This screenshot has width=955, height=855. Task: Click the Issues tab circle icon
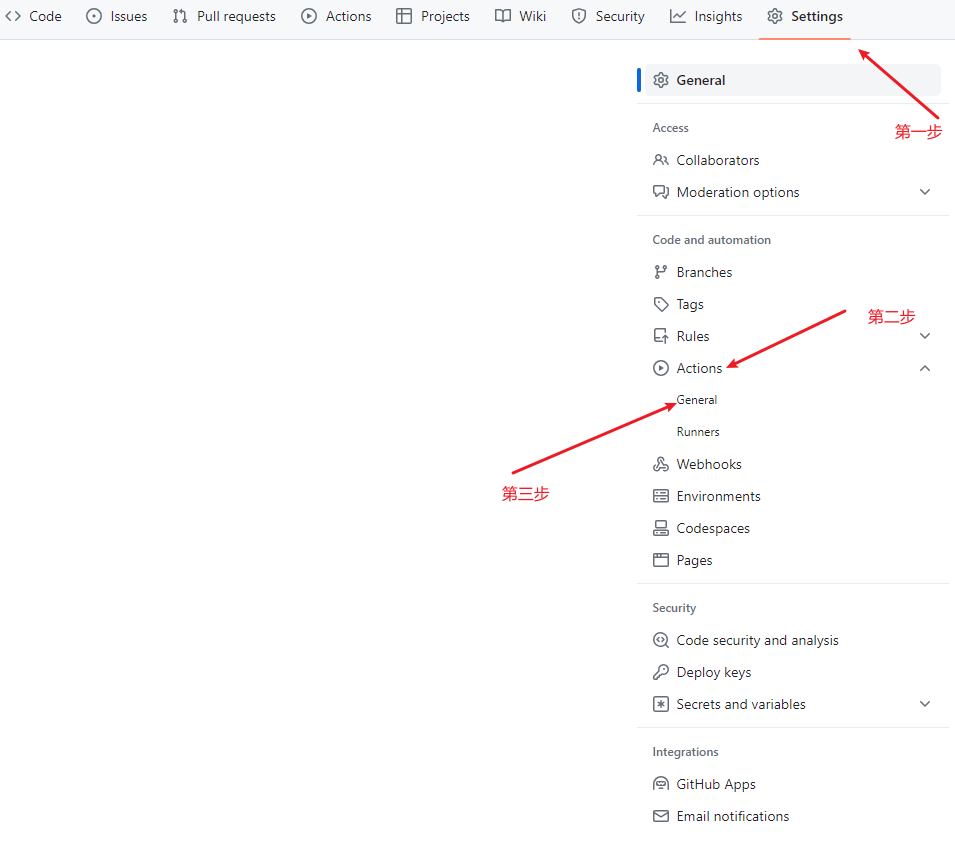94,16
